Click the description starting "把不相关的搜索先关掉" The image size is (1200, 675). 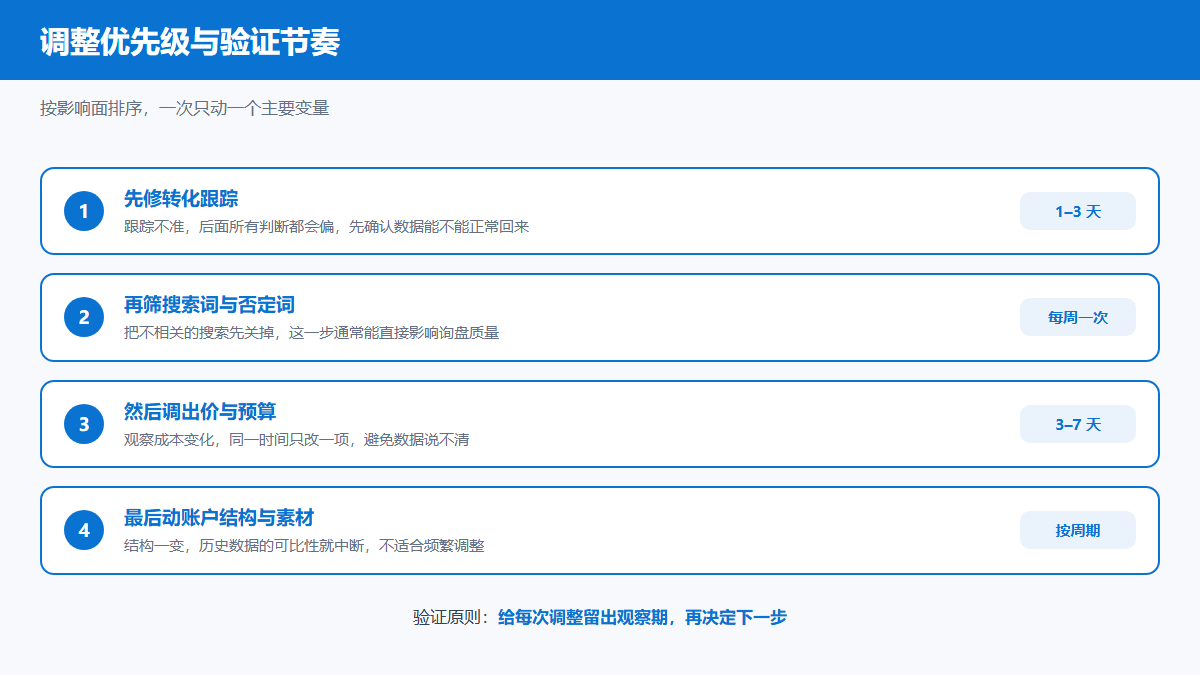pos(311,333)
